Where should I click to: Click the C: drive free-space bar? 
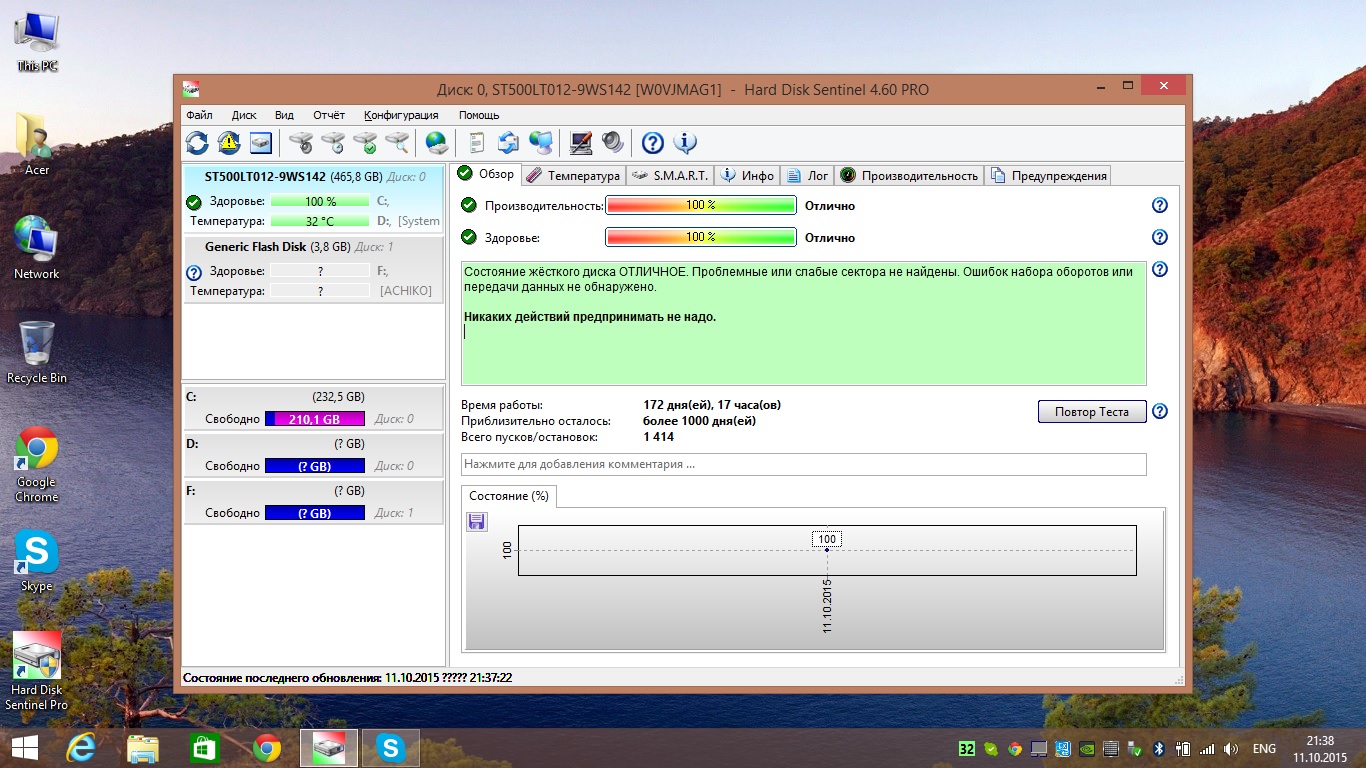point(314,419)
